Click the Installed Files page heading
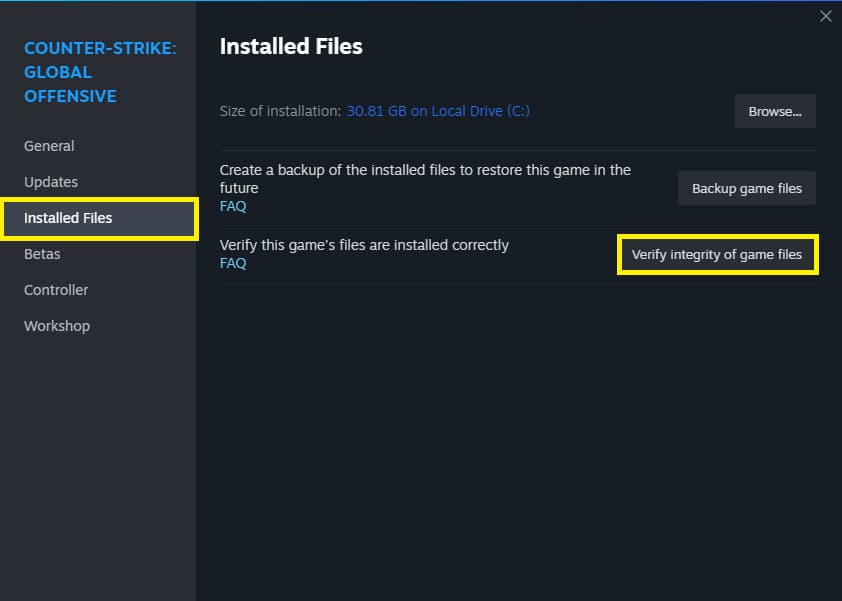Image resolution: width=842 pixels, height=601 pixels. coord(291,46)
